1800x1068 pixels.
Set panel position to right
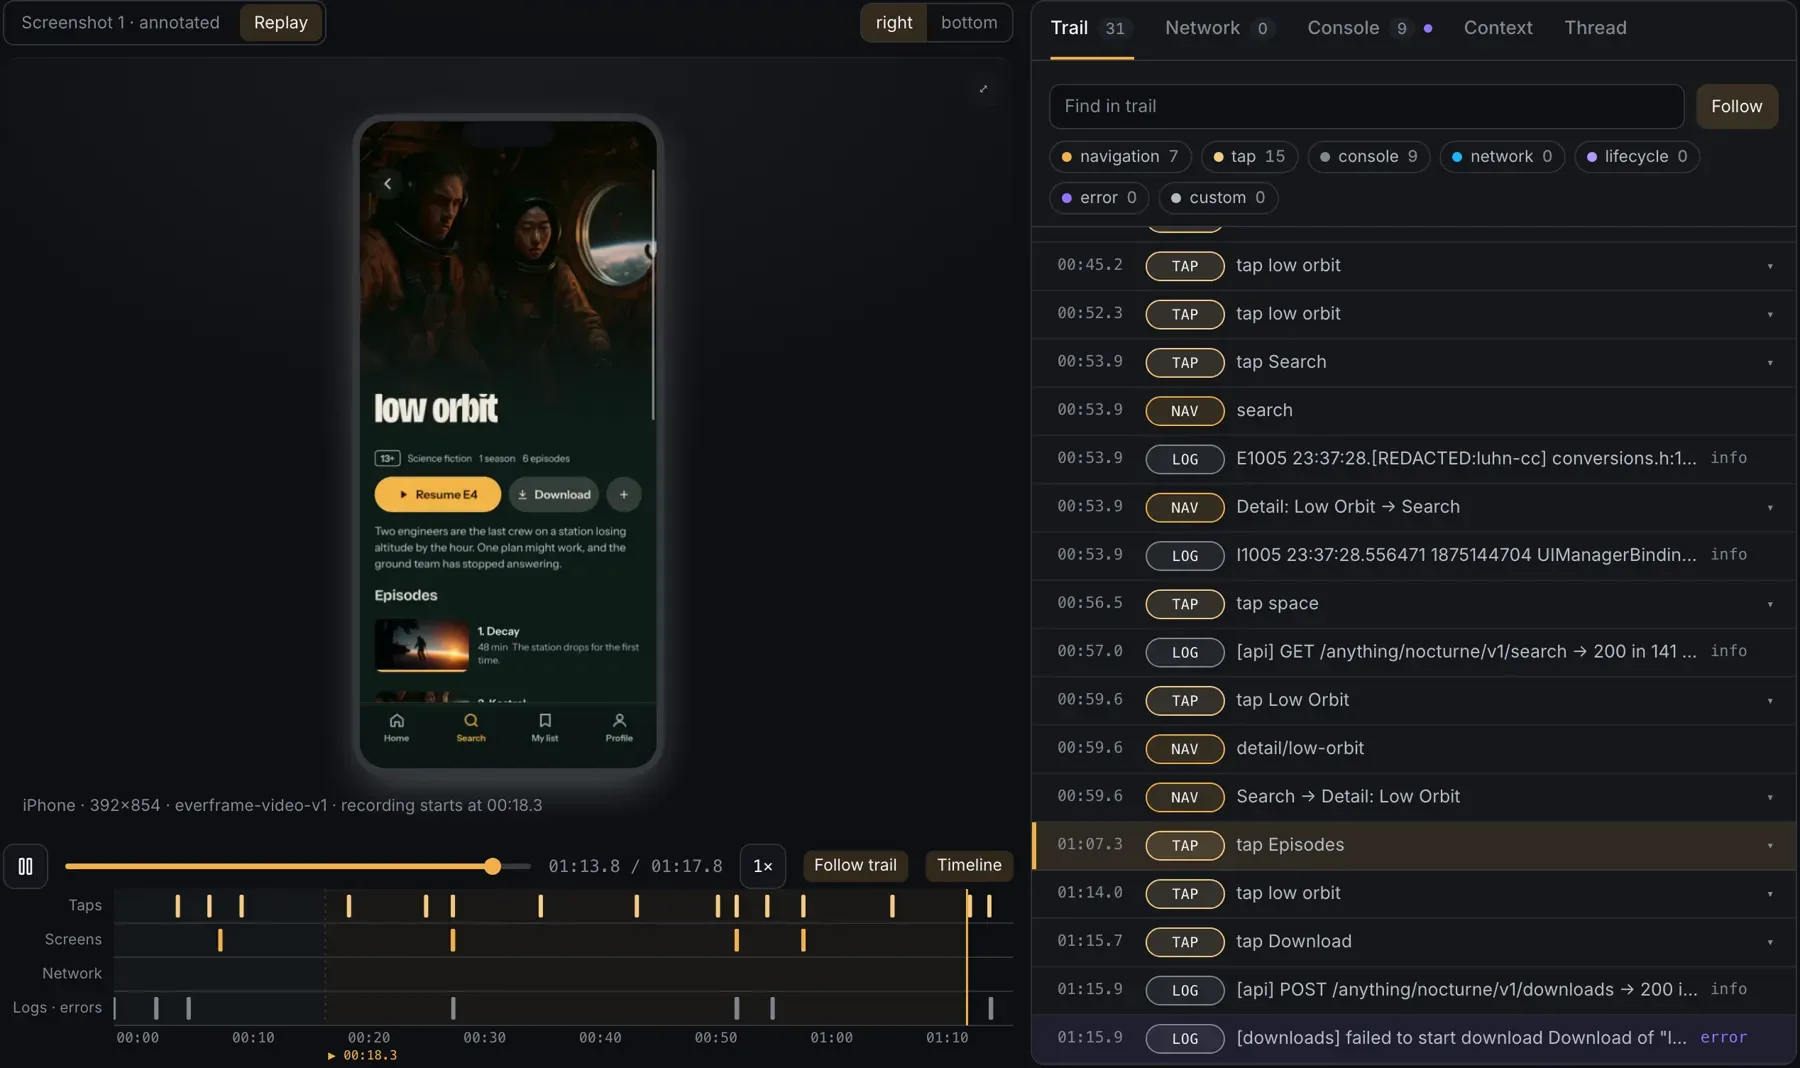click(x=894, y=22)
